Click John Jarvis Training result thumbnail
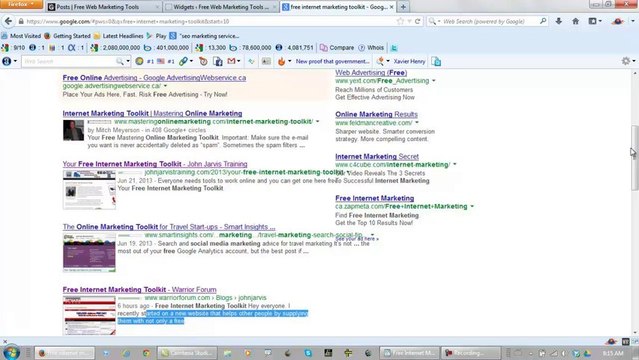Image resolution: width=639 pixels, height=360 pixels. coord(89,190)
